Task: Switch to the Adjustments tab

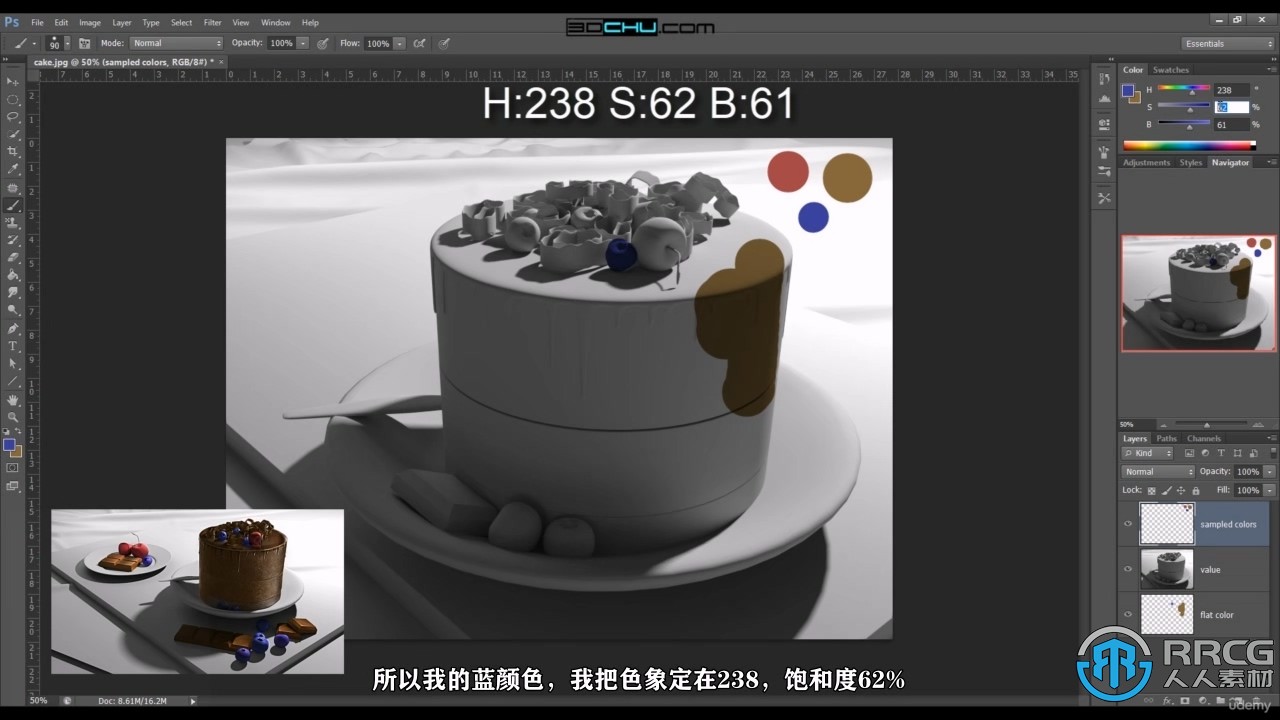Action: click(x=1146, y=162)
